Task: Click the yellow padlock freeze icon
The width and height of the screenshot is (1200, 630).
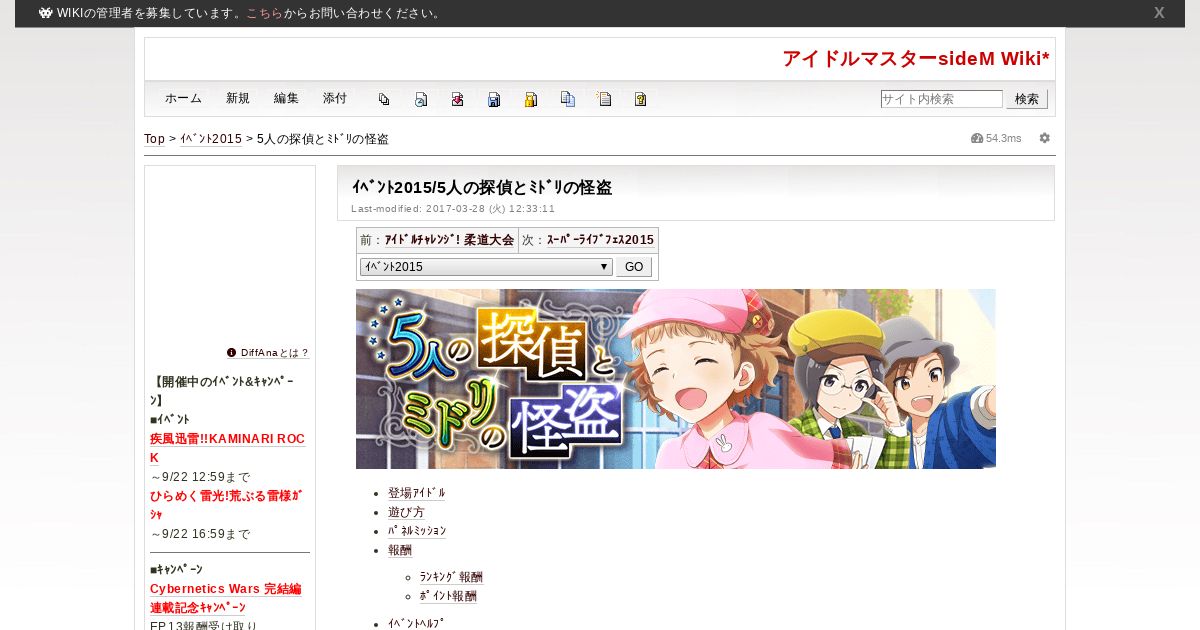Action: pos(531,99)
